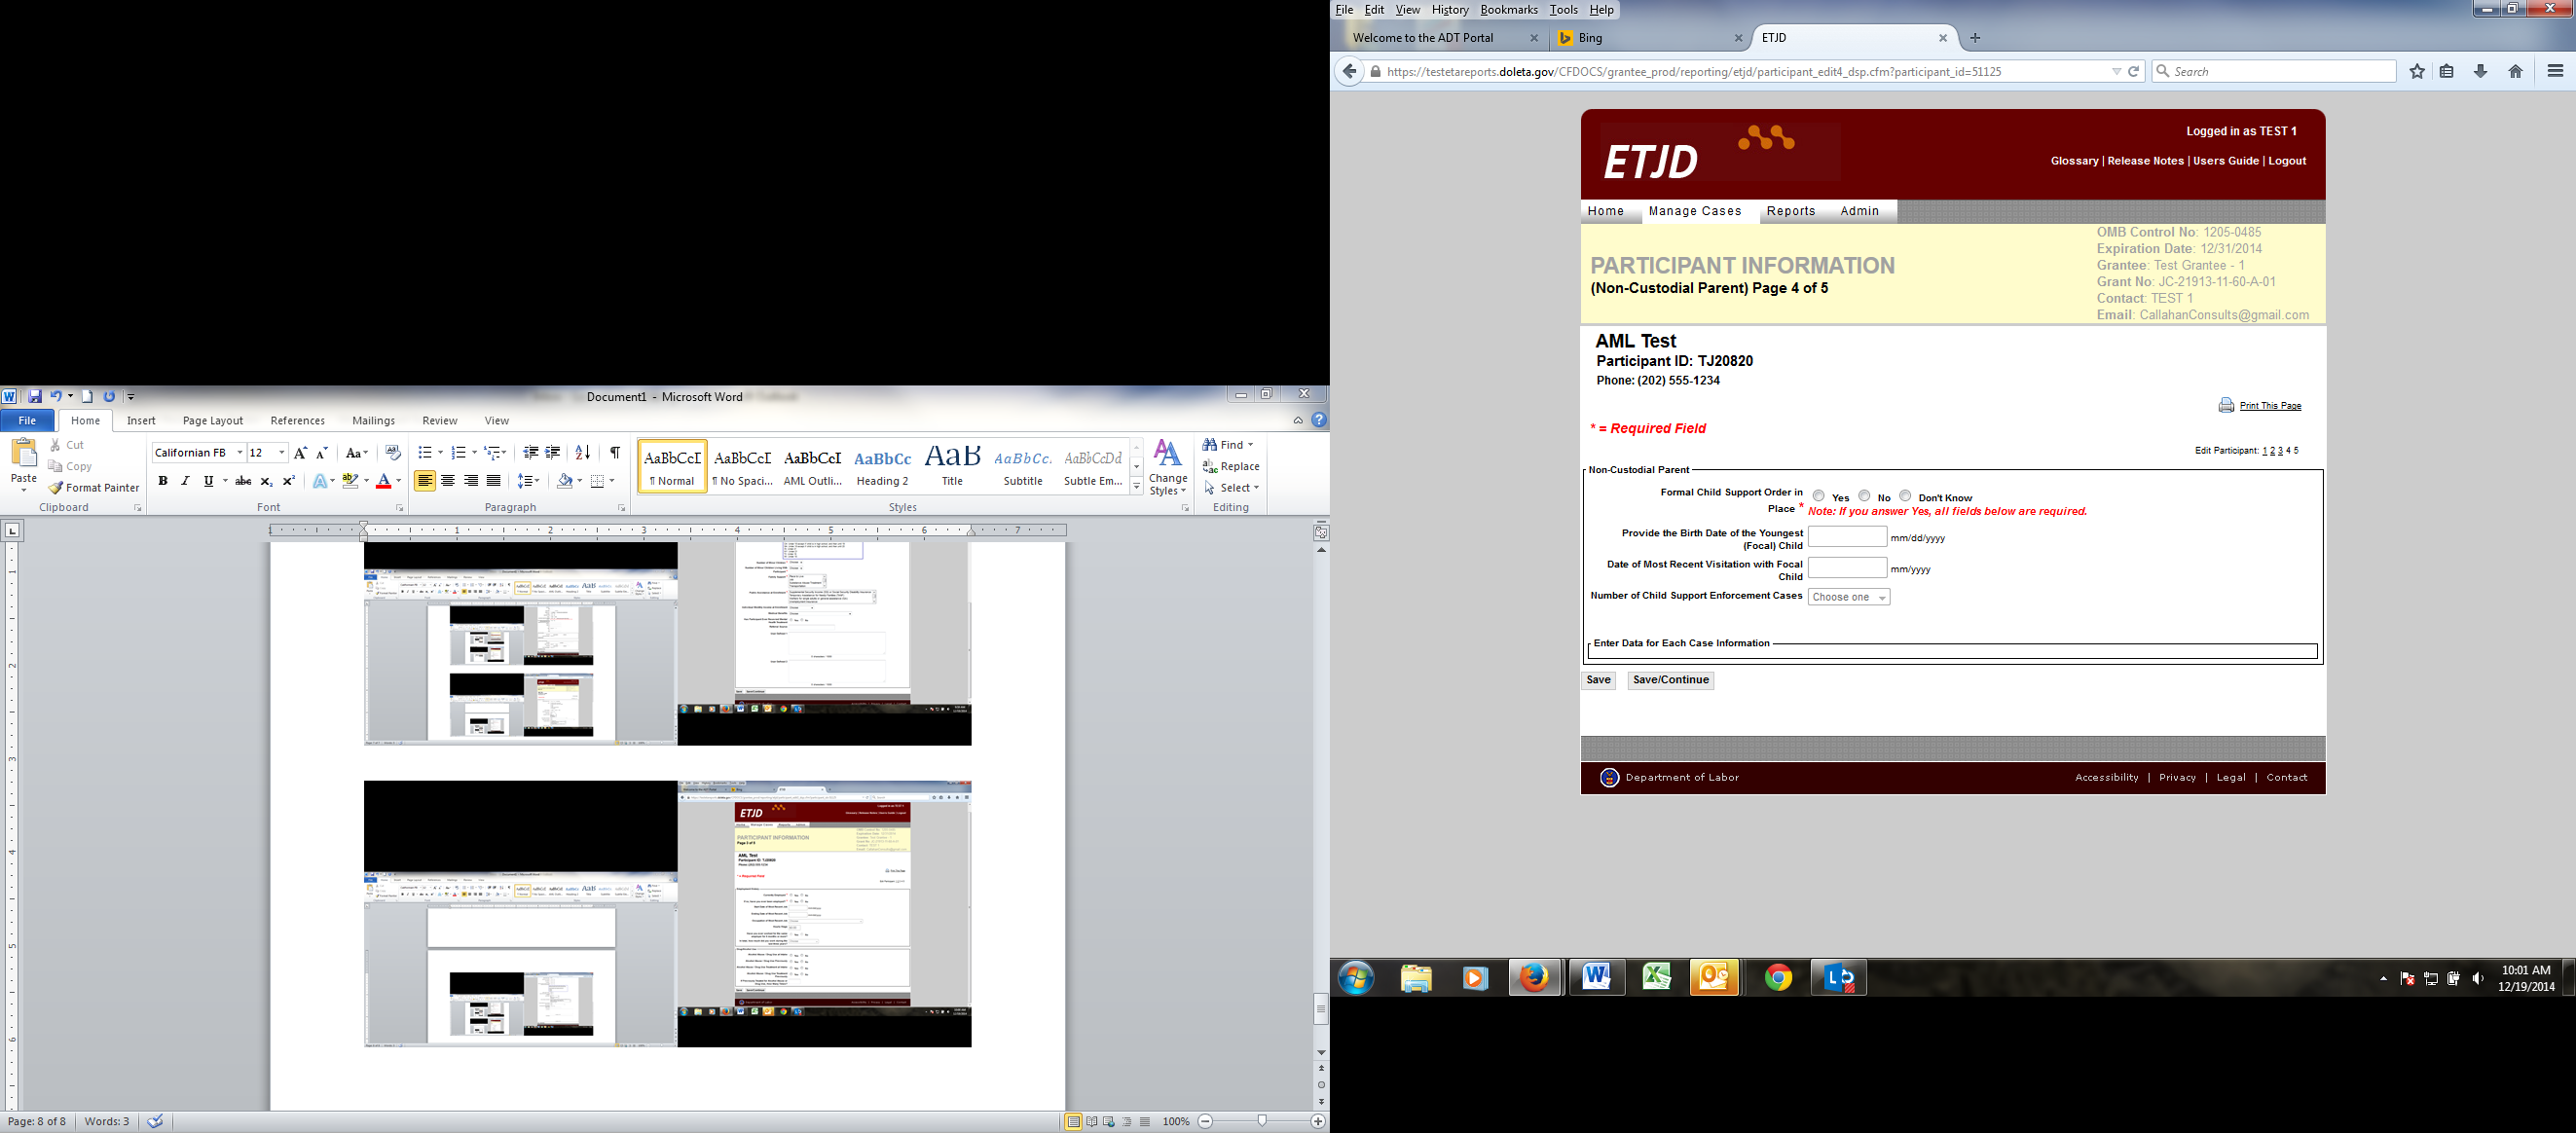2576x1133 pixels.
Task: Click the Show/Hide paragraph marks icon
Action: pos(615,453)
